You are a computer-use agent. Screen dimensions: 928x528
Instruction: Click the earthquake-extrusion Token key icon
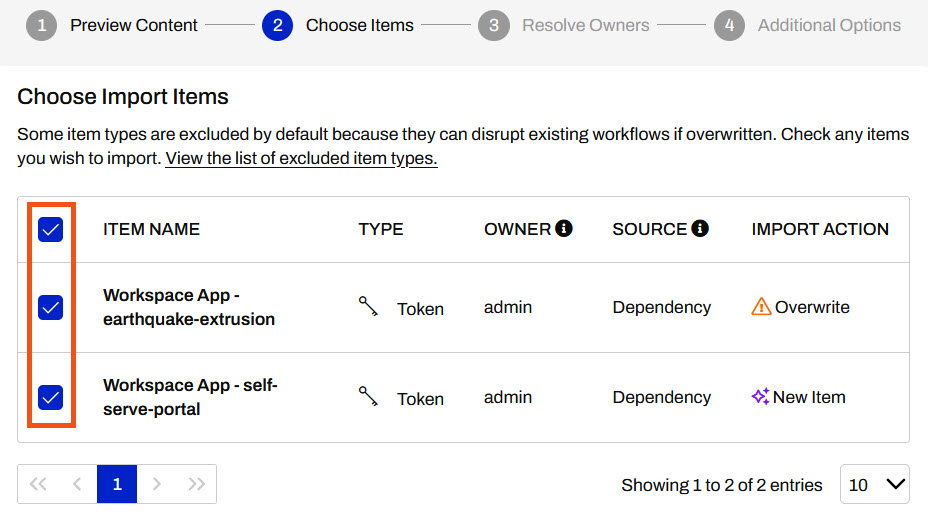click(x=368, y=307)
